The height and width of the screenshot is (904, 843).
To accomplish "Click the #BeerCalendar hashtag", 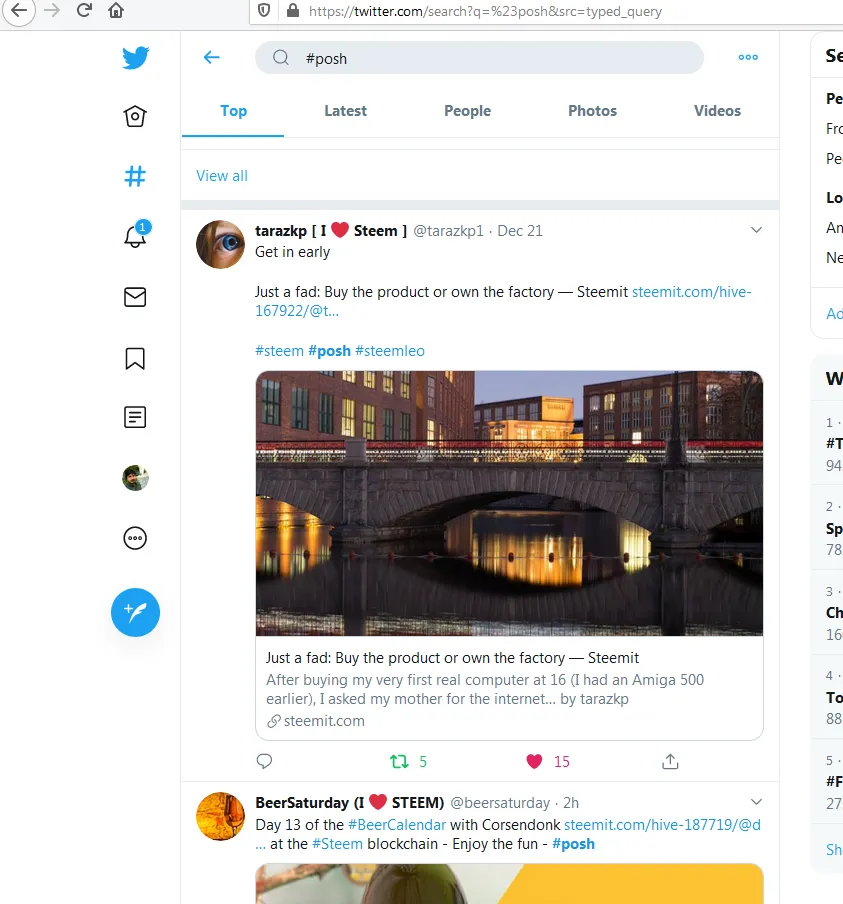I will (x=397, y=824).
